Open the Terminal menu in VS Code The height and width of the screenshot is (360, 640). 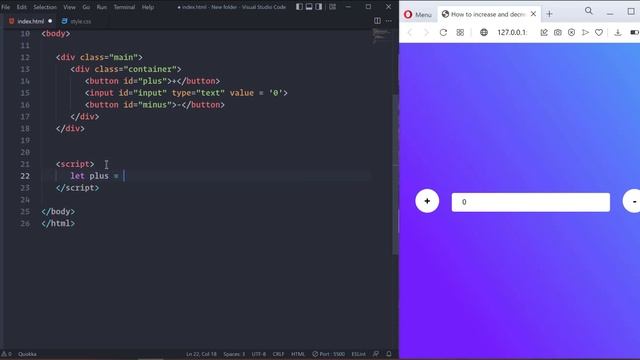click(x=124, y=7)
